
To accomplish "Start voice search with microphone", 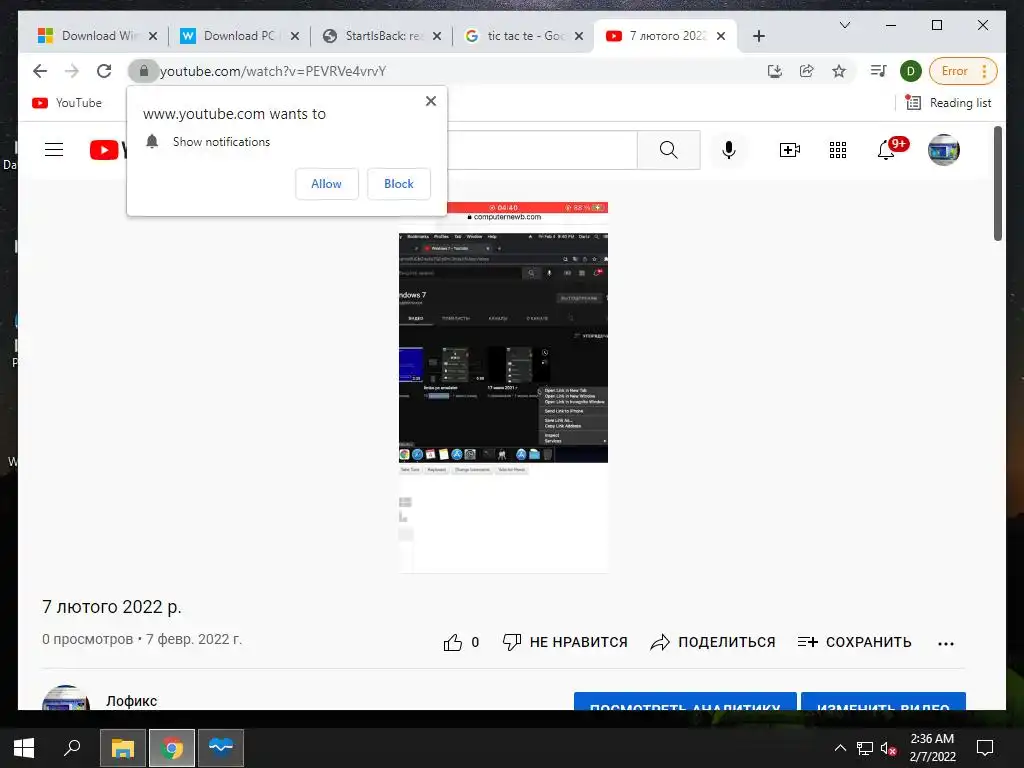I will (729, 150).
